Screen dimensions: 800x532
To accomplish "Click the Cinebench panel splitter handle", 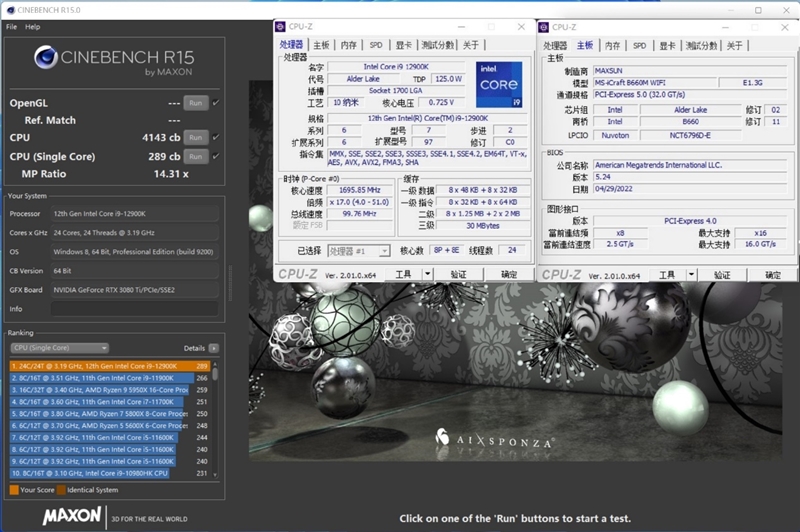I will [x=230, y=284].
